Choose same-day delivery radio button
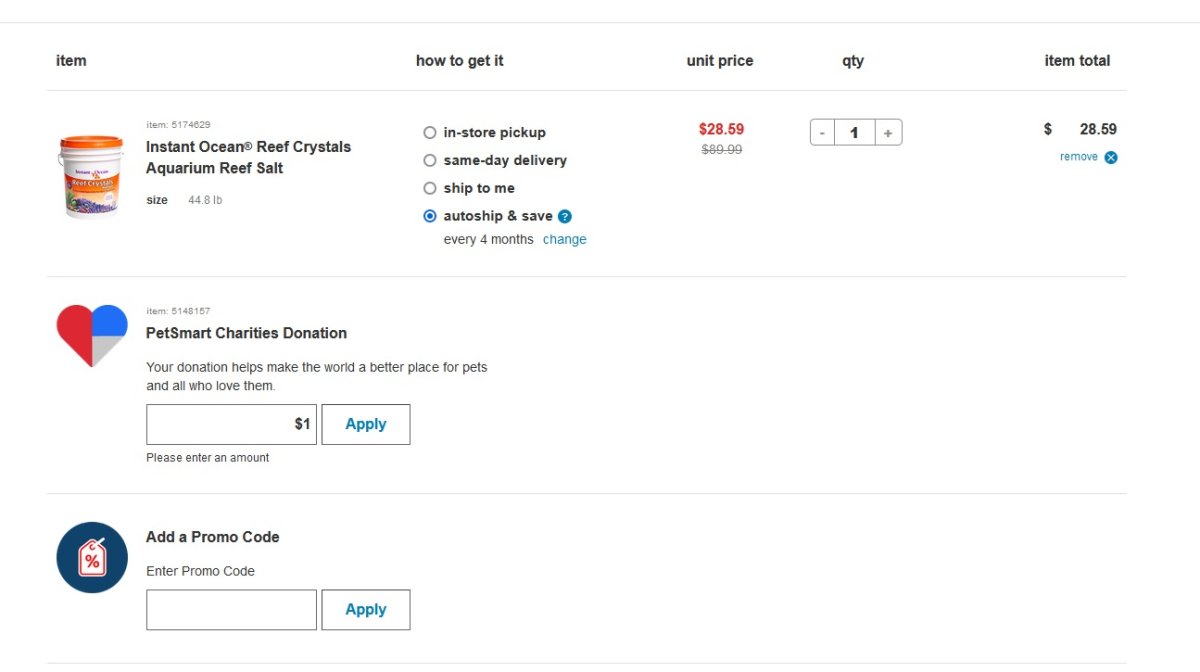This screenshot has width=1200, height=672. (x=430, y=160)
